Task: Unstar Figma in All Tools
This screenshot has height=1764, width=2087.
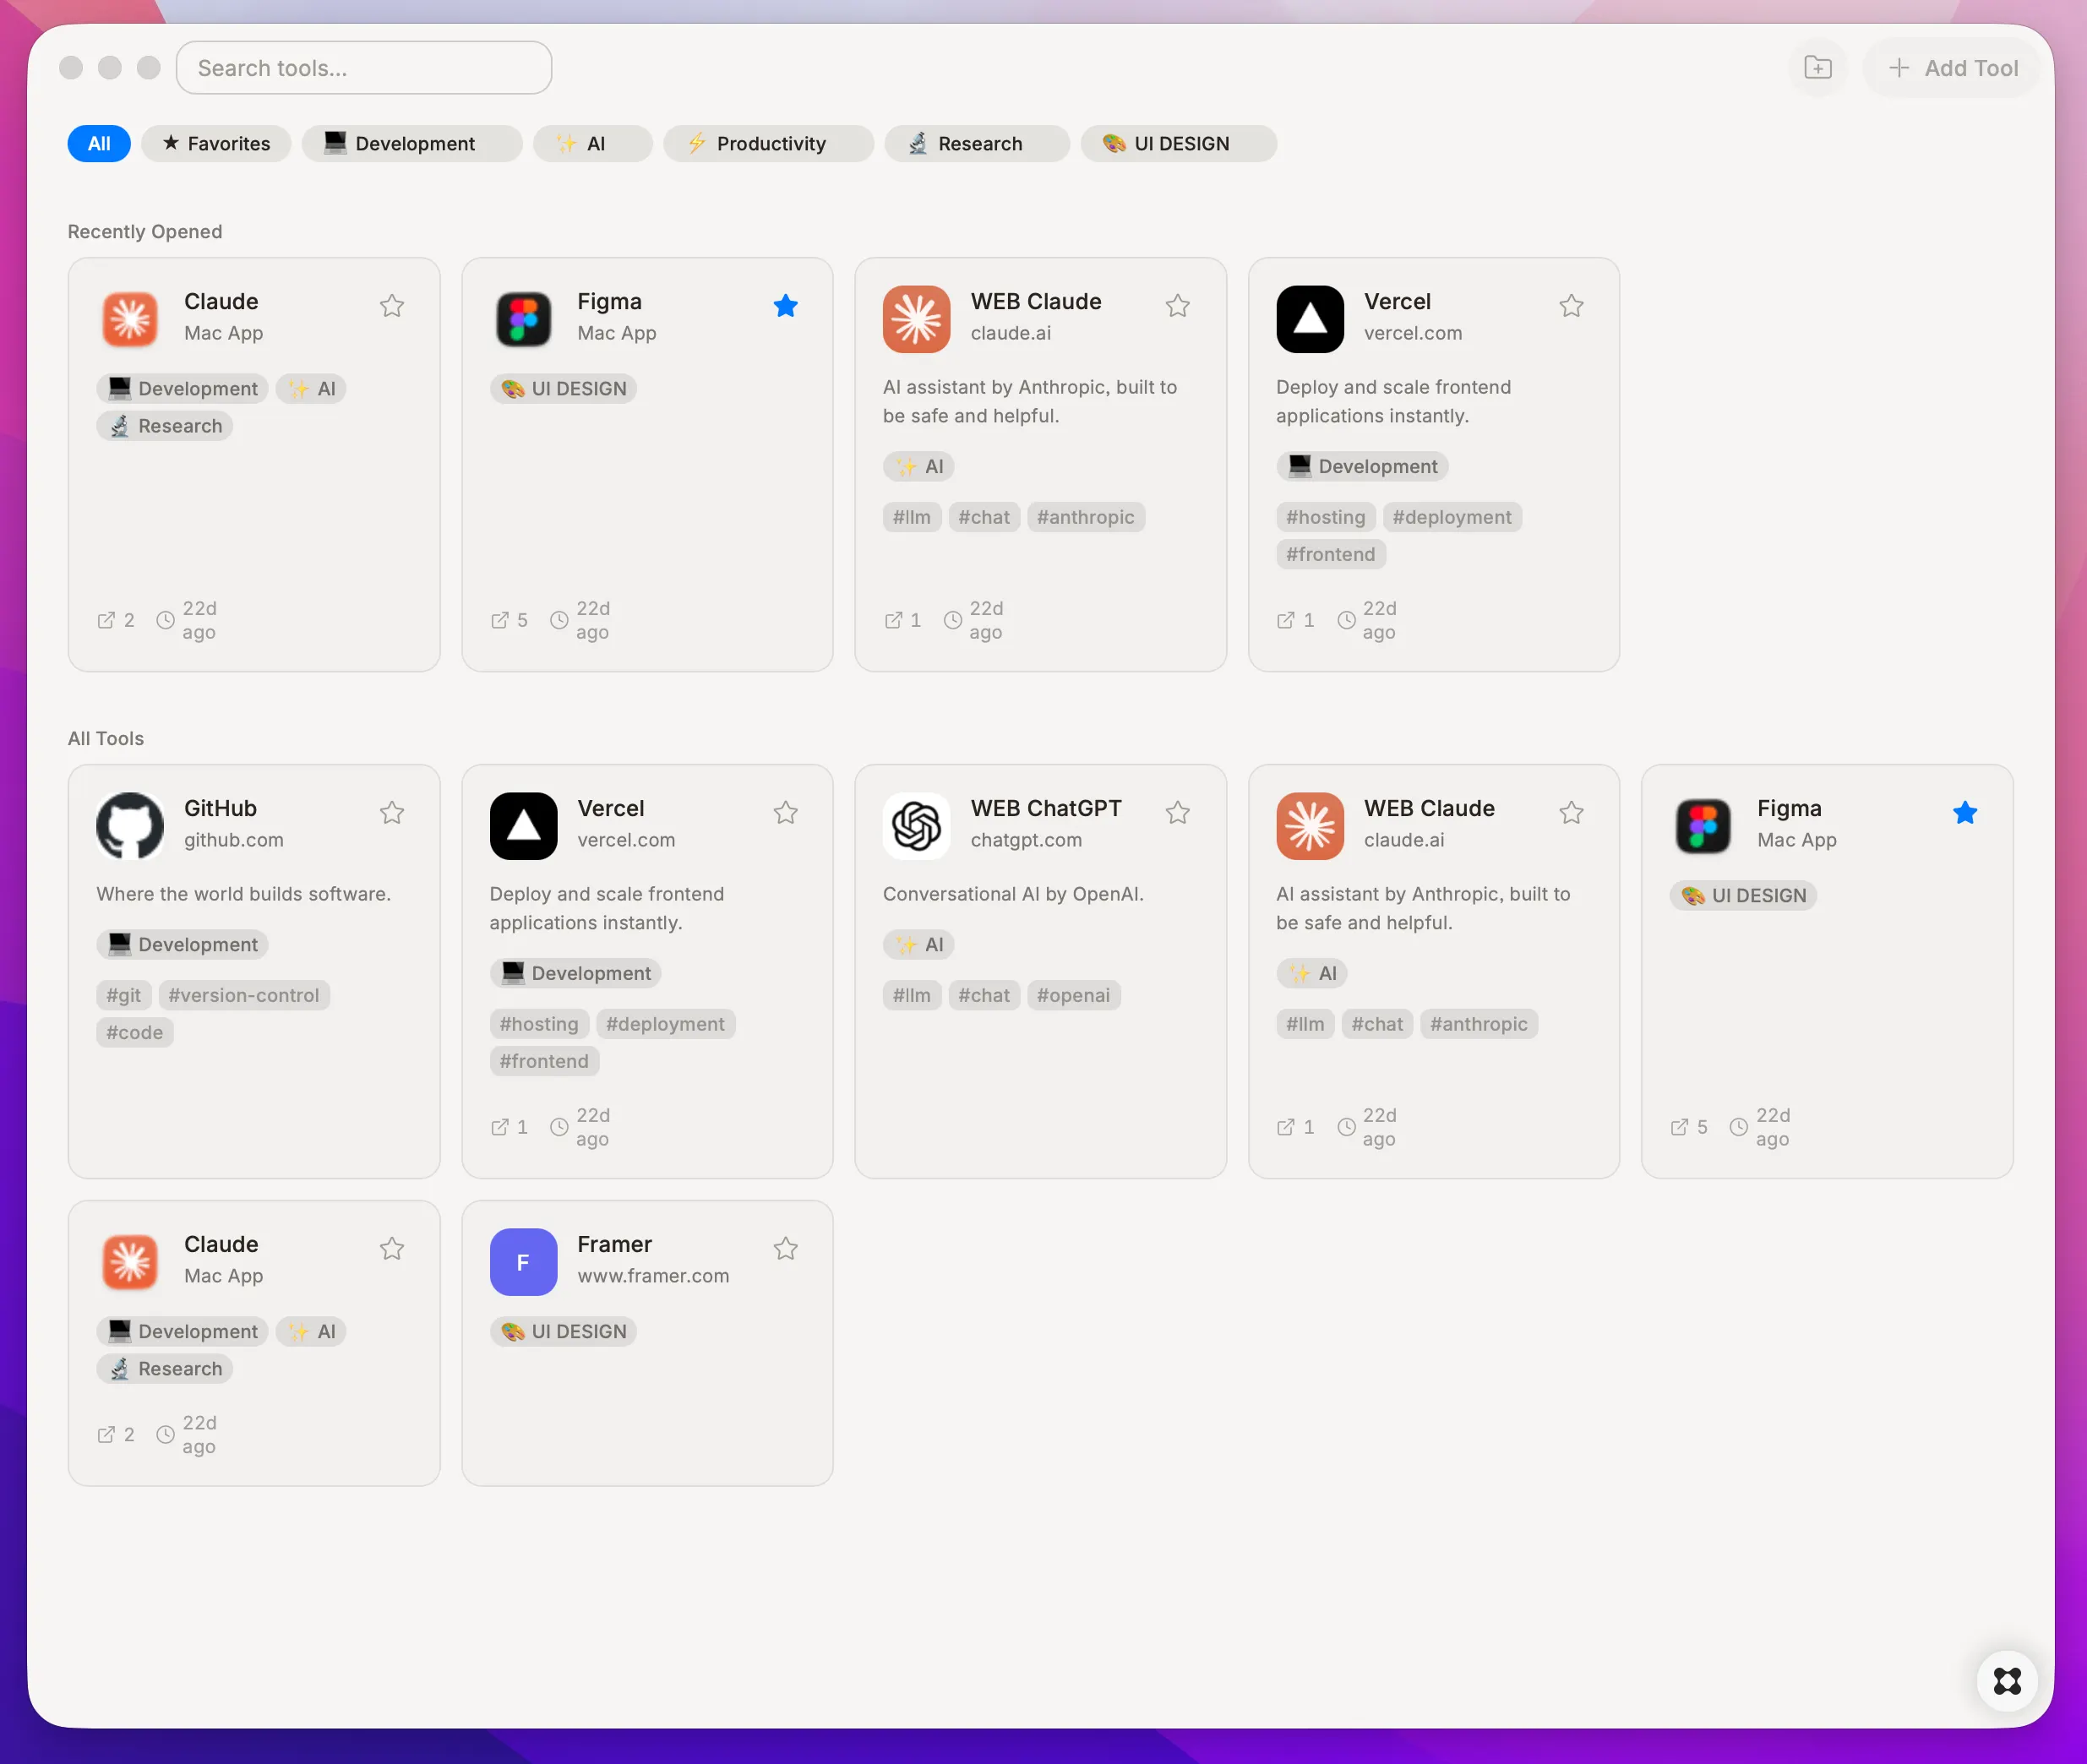Action: click(1965, 813)
